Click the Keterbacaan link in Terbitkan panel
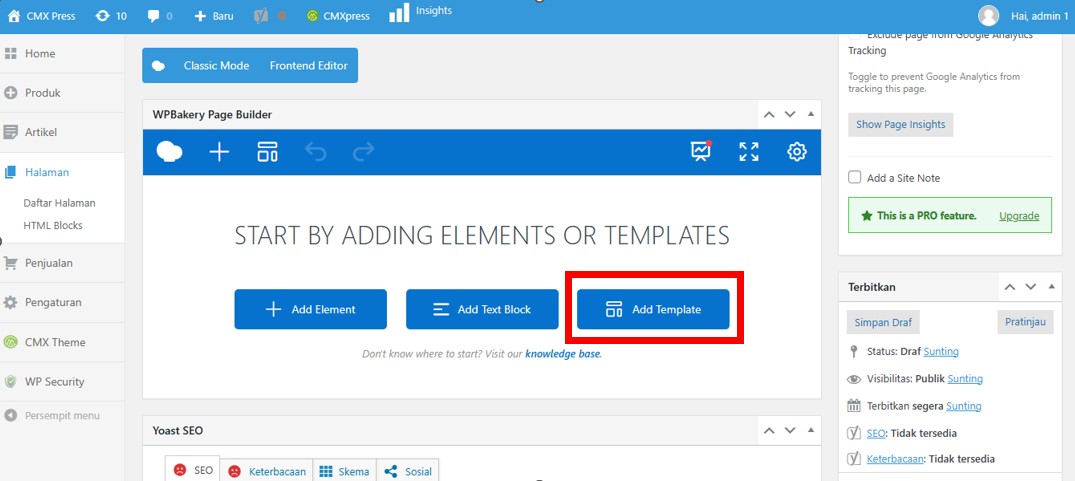 click(x=895, y=459)
